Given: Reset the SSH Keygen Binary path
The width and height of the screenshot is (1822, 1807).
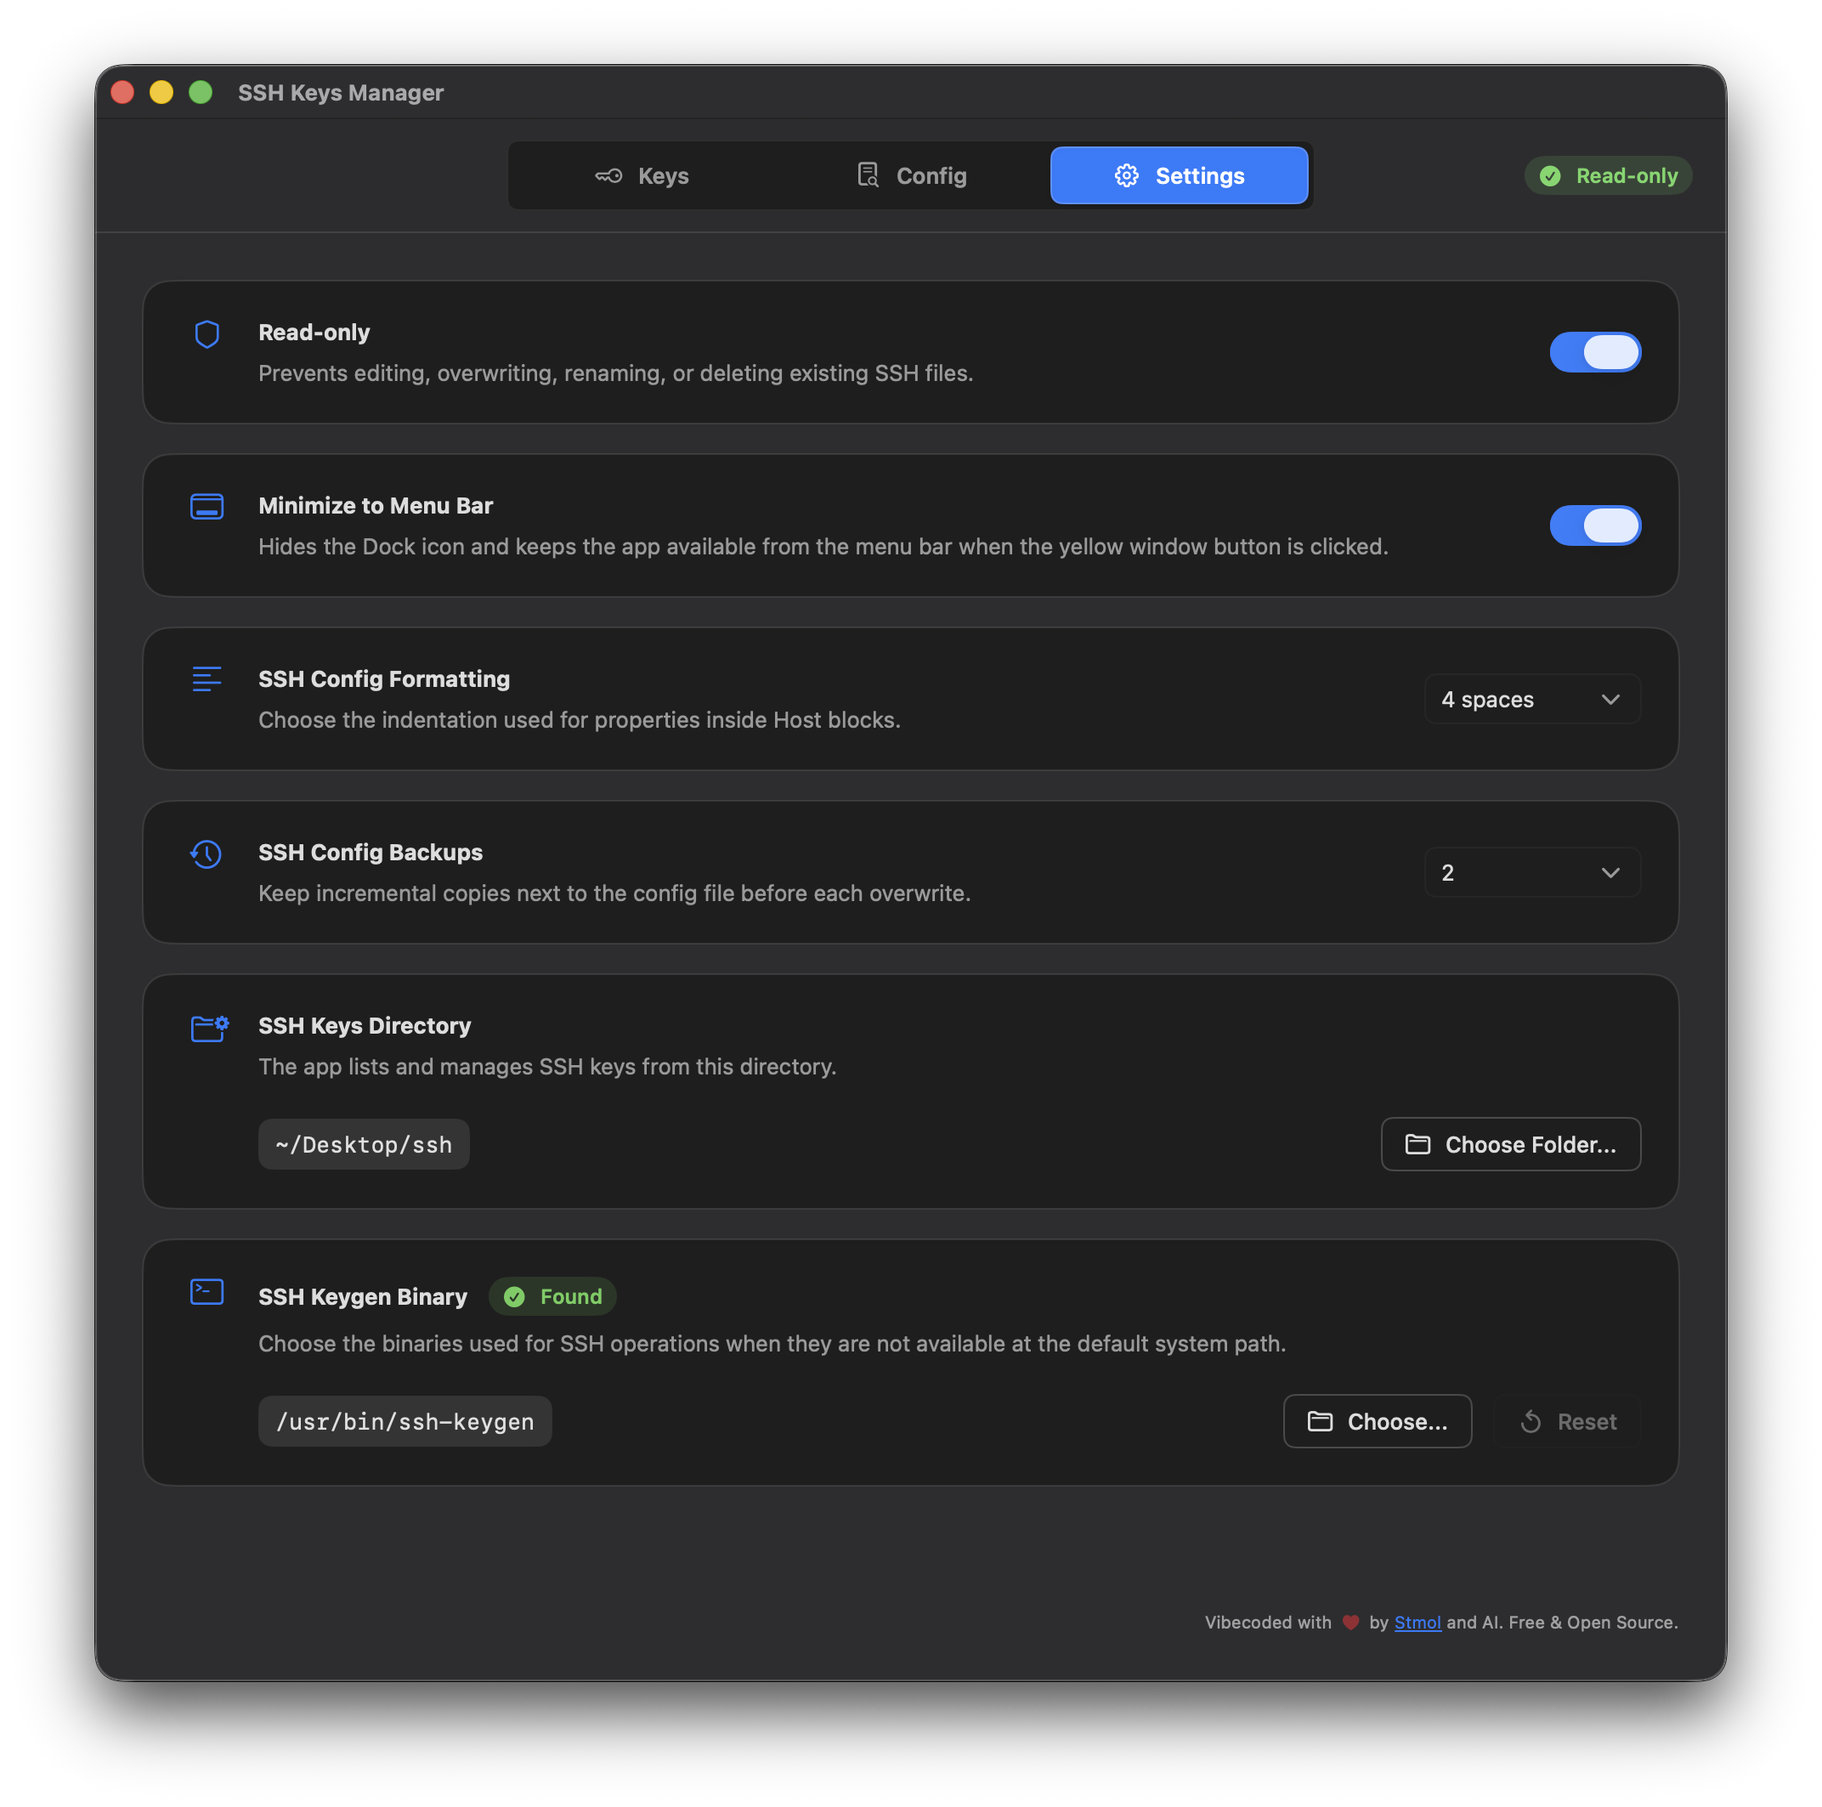Looking at the screenshot, I should point(1567,1421).
